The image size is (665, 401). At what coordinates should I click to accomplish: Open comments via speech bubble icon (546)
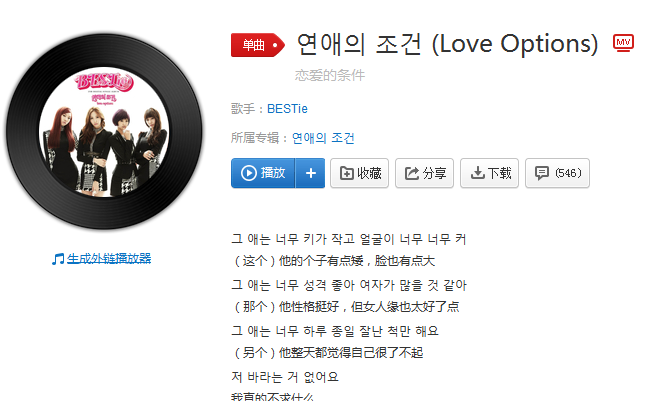click(557, 173)
